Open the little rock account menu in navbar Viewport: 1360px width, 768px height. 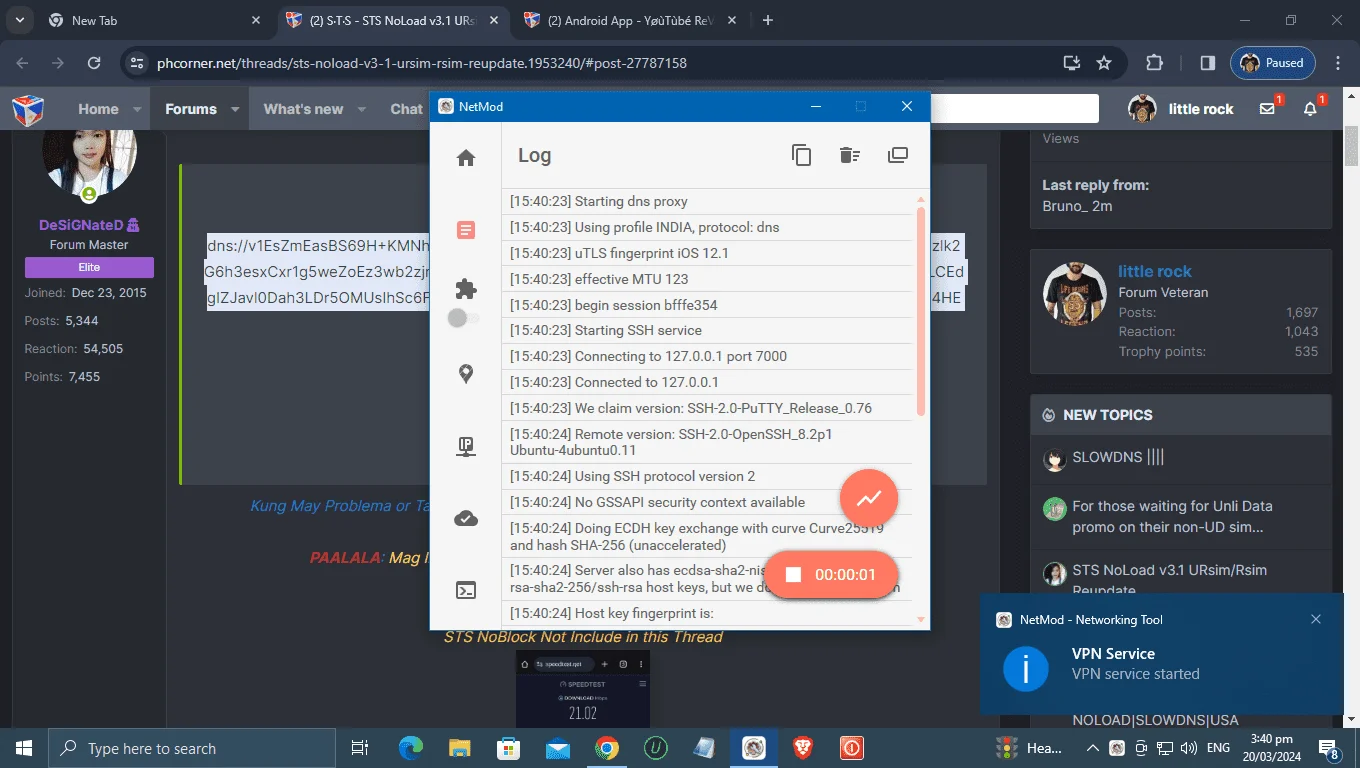pyautogui.click(x=1181, y=109)
